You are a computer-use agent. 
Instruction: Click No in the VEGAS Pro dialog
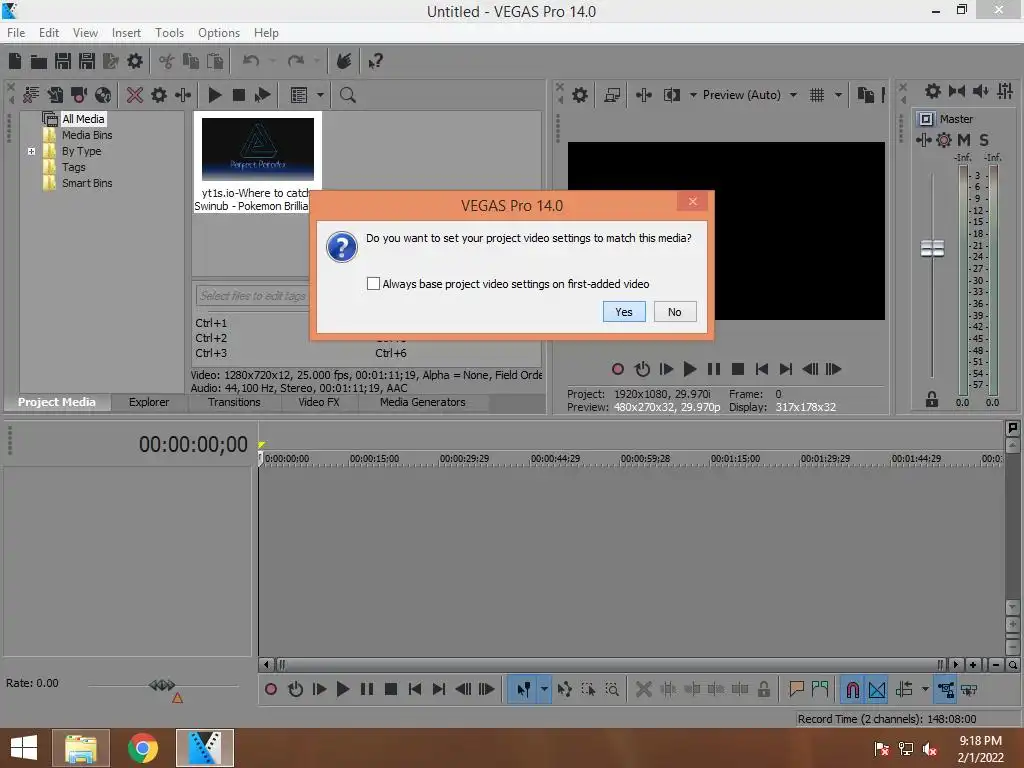pos(675,312)
